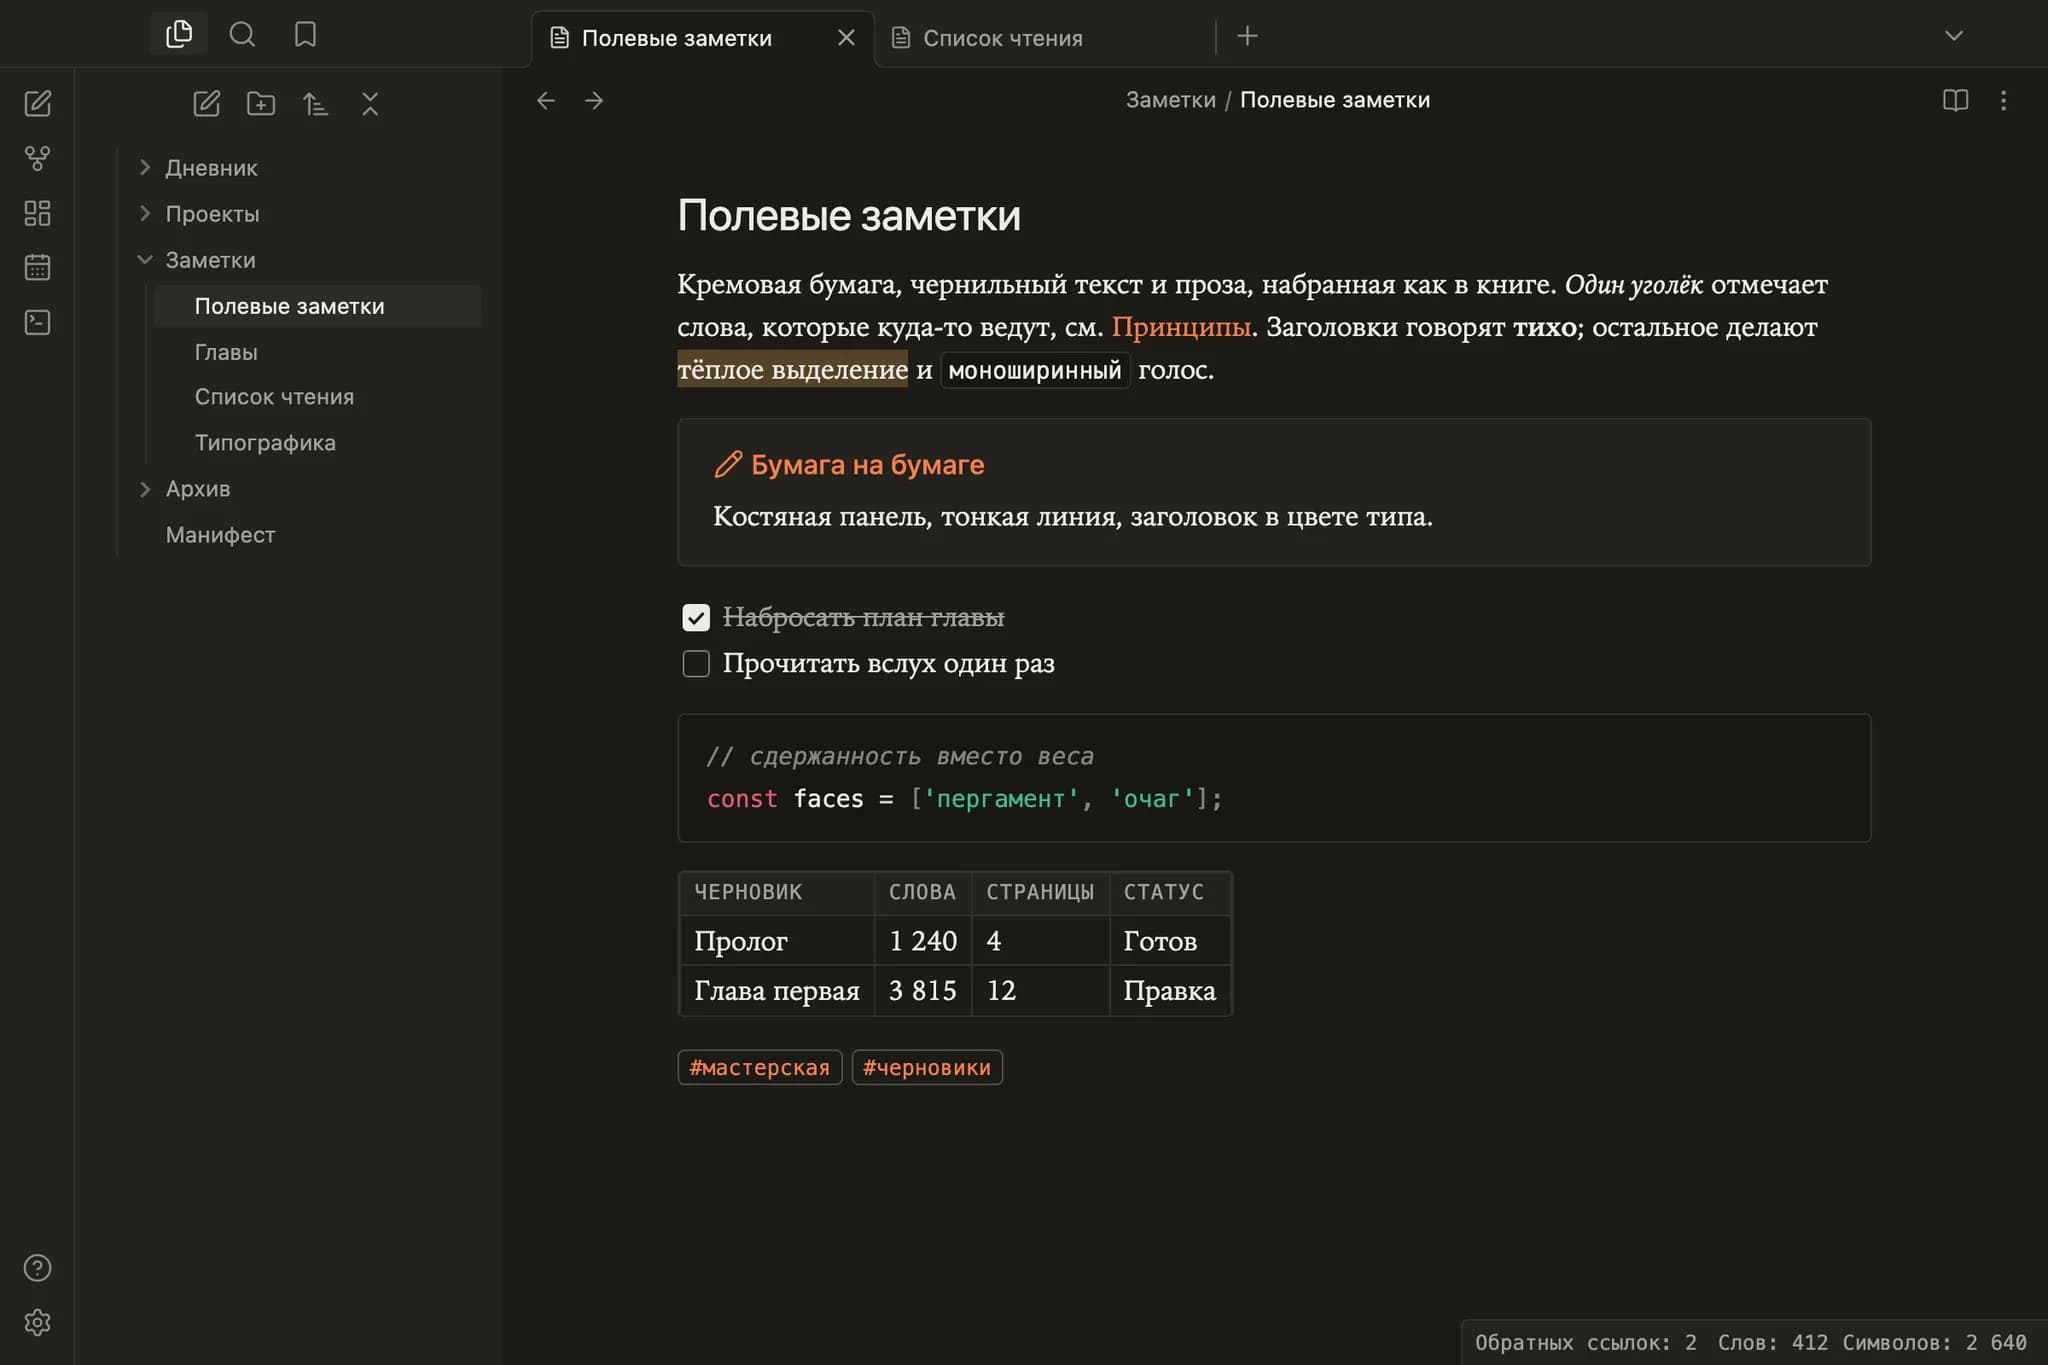Screen dimensions: 2048x1365
Task: Click the Слов: 412 status item
Action: [x=1773, y=1342]
